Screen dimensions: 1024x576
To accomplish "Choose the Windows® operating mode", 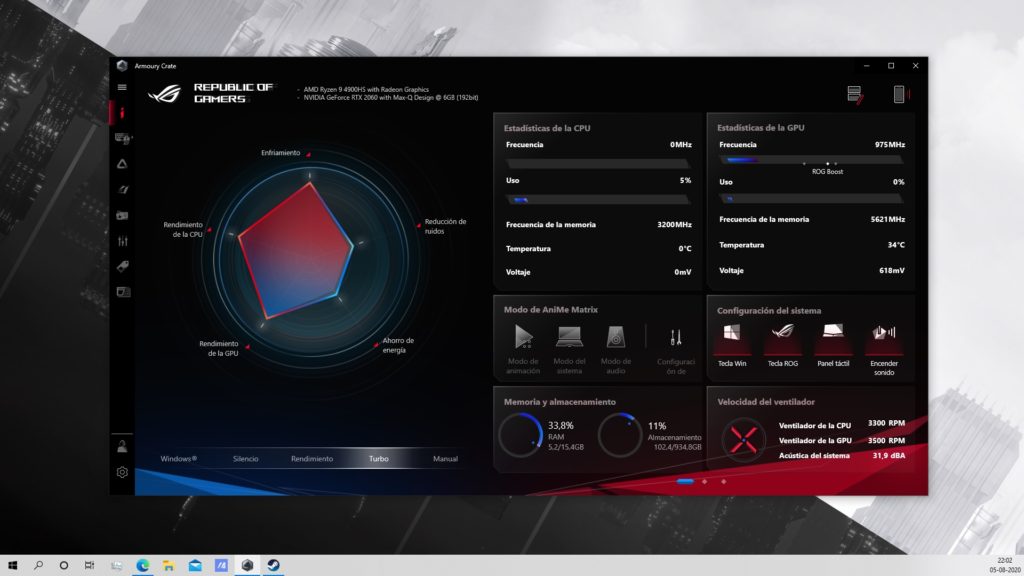I will (x=179, y=459).
